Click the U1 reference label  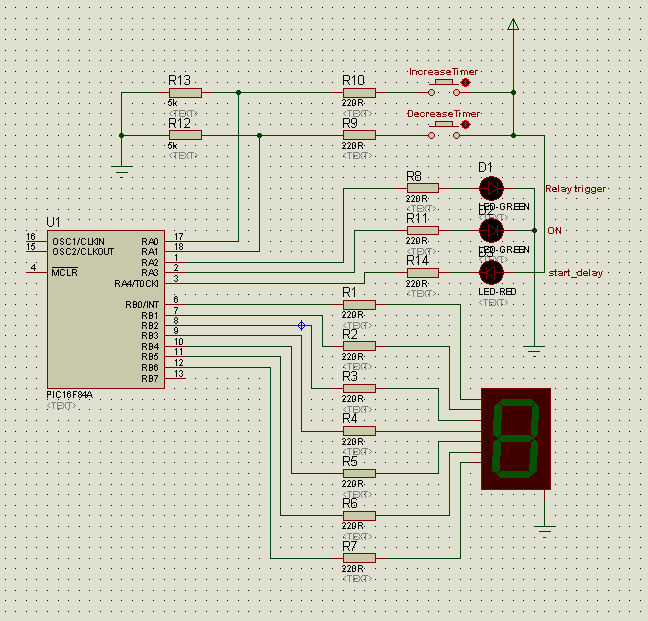pos(53,223)
